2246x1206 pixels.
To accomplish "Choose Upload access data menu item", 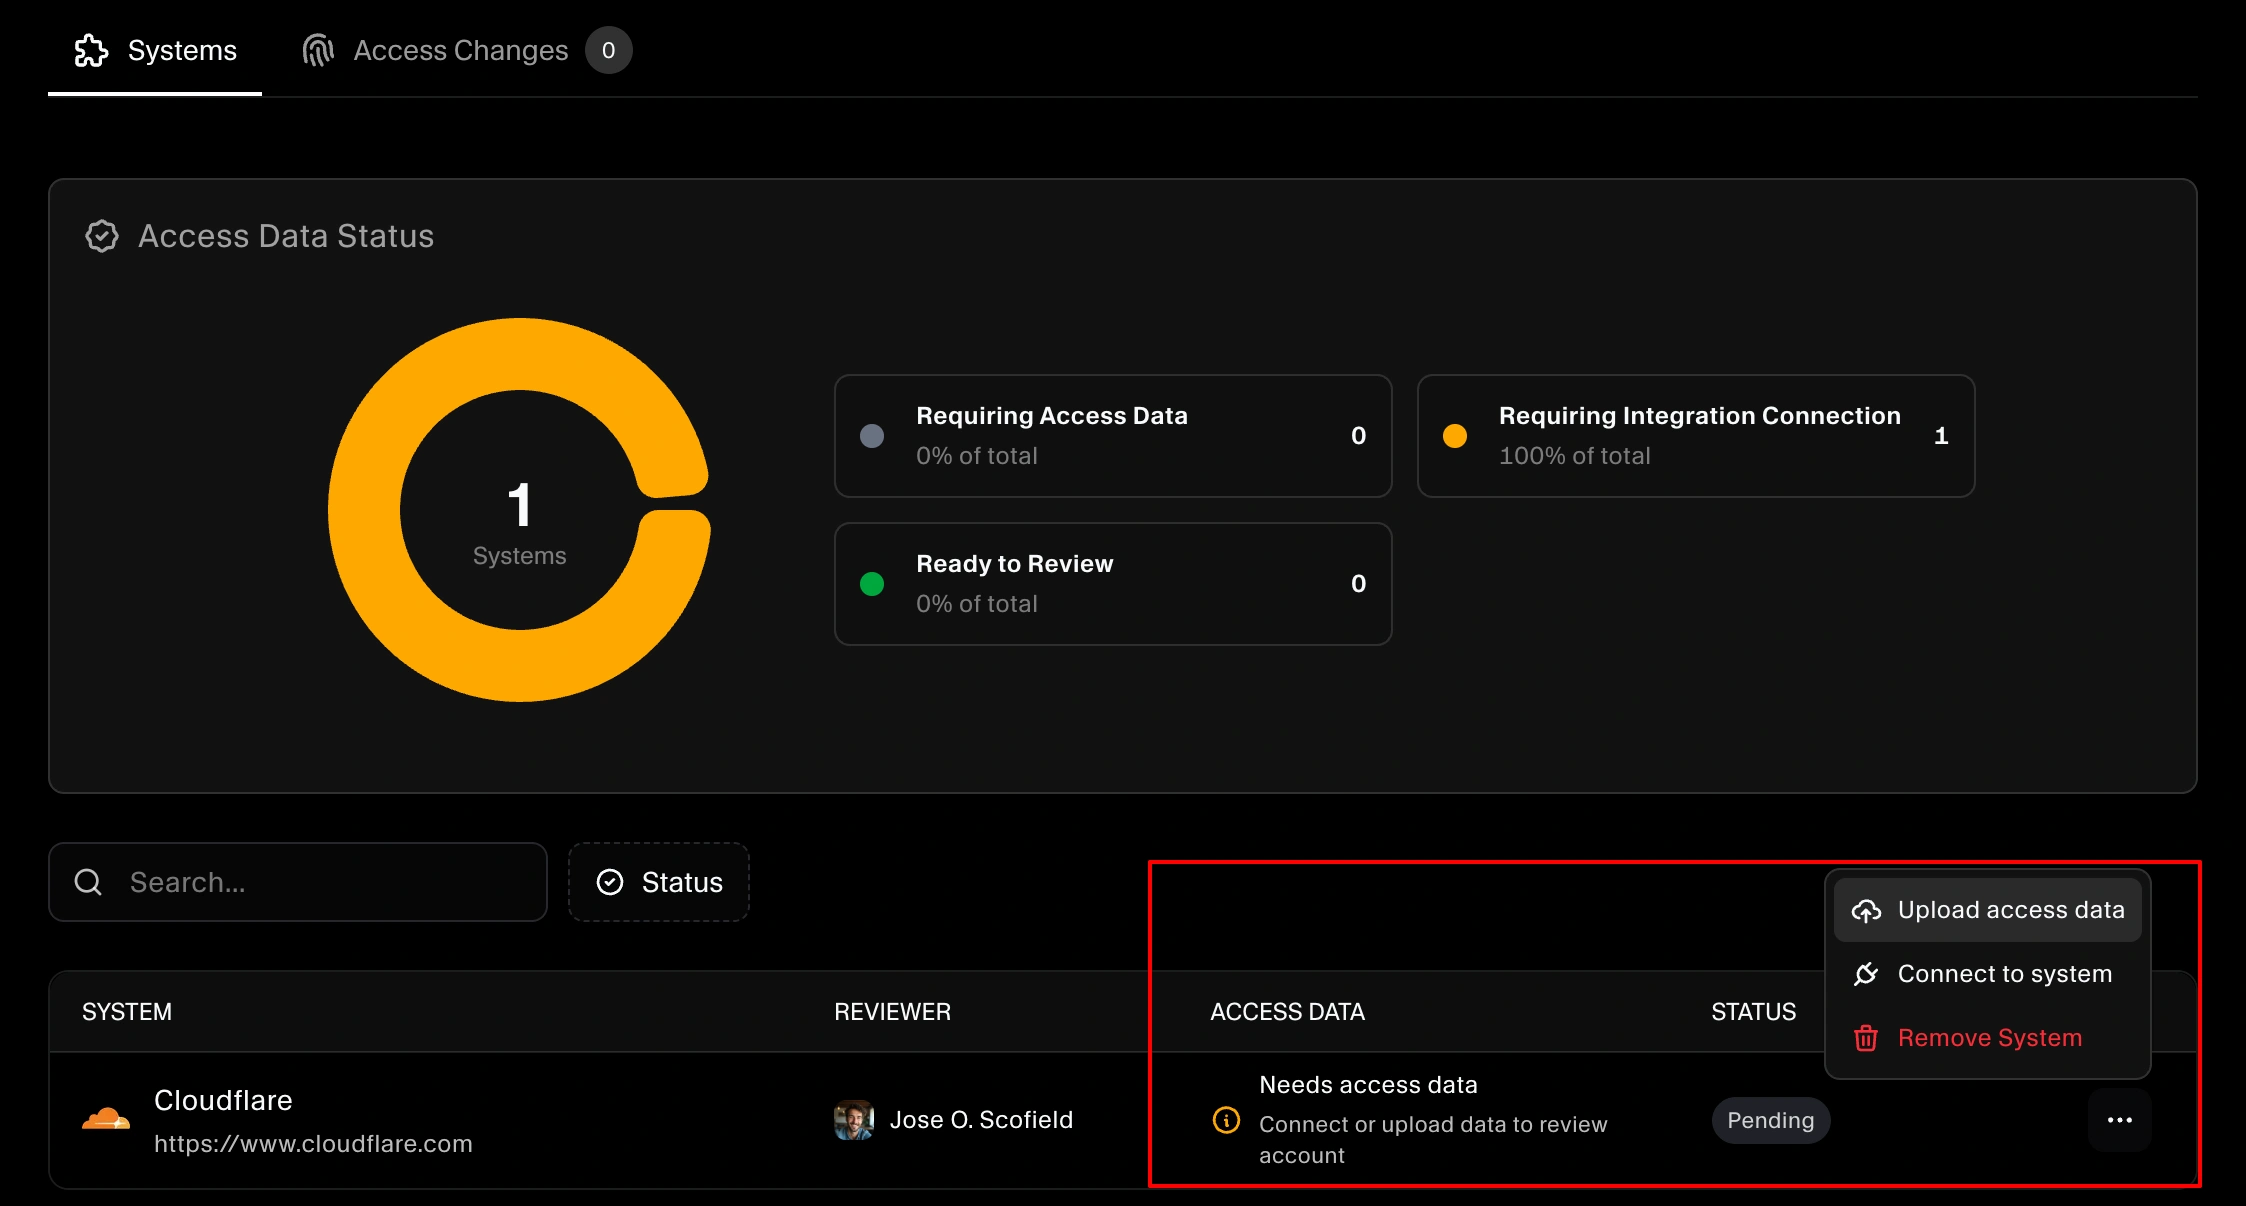I will 1988,910.
